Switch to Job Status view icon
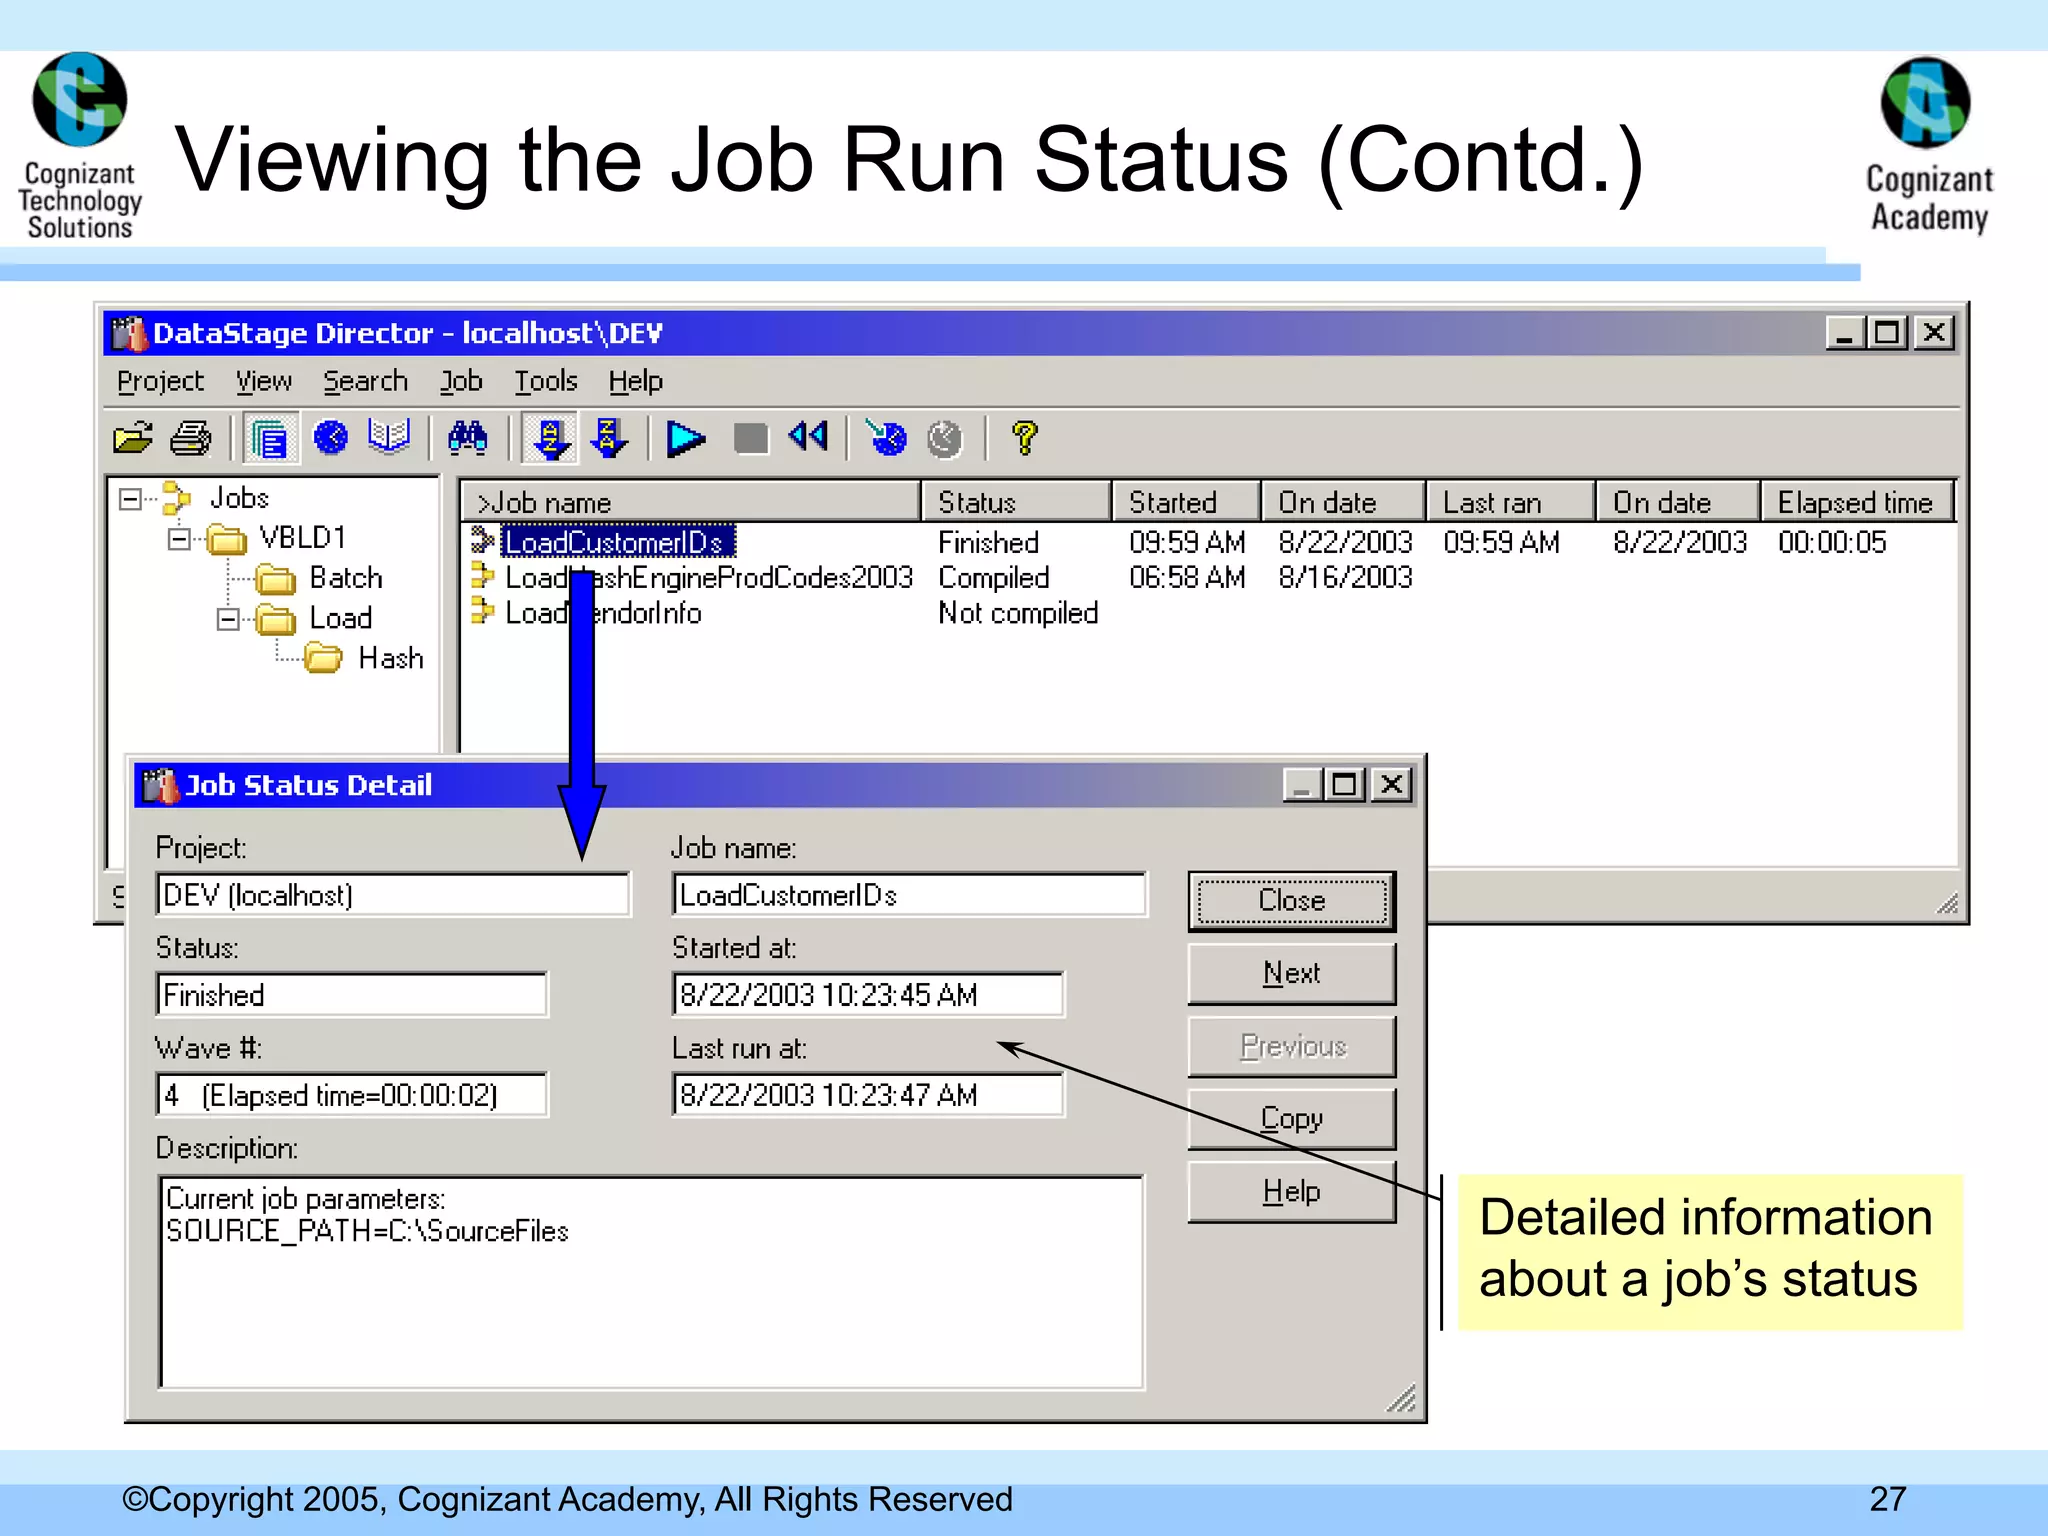This screenshot has width=2048, height=1536. pyautogui.click(x=269, y=438)
